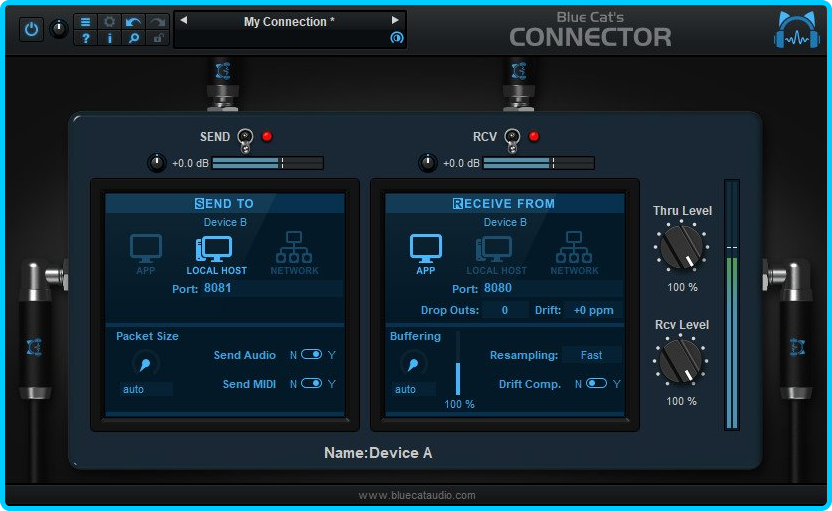
Task: Open the Resampling Fast dropdown
Action: coord(591,355)
